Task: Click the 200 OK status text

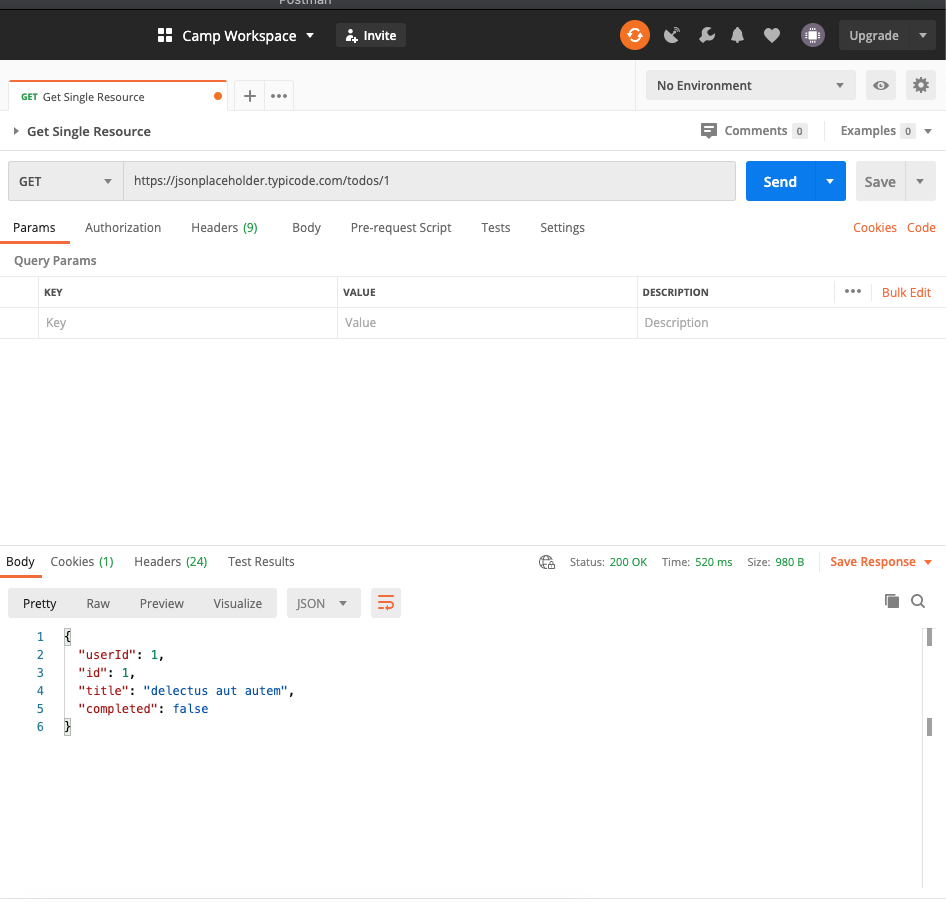Action: click(x=628, y=562)
